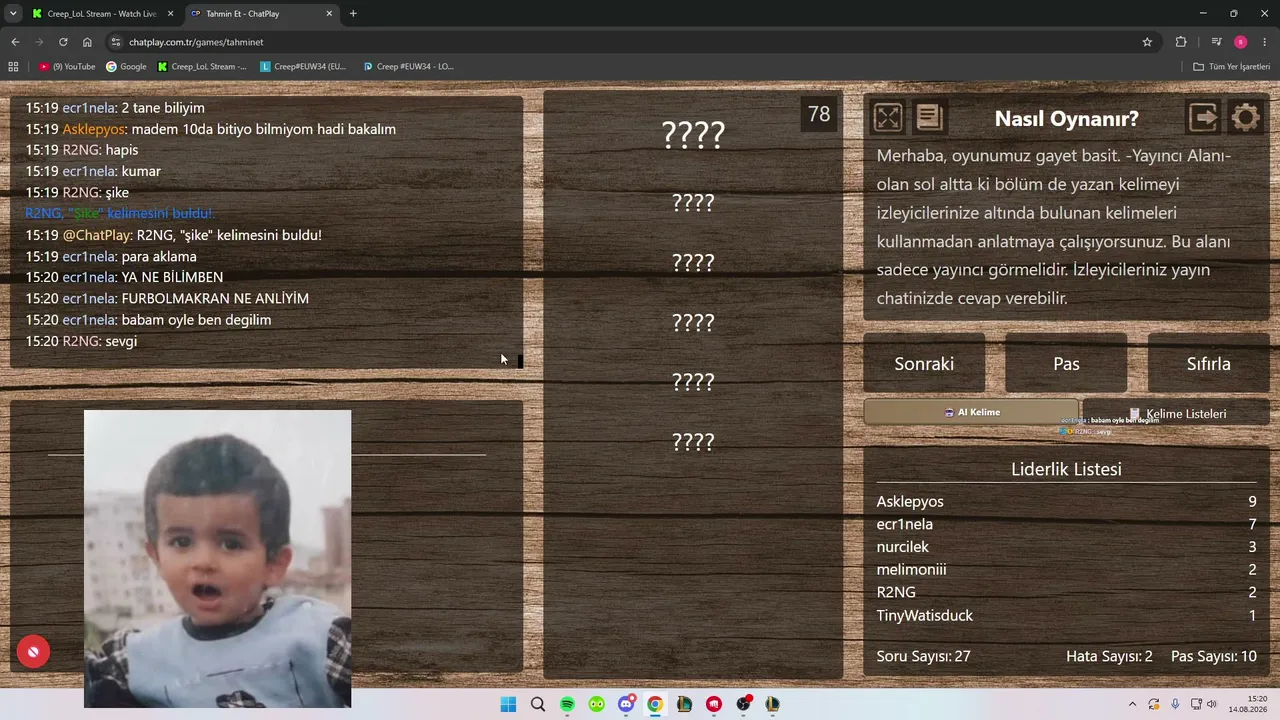View site information icon in address bar

(116, 42)
